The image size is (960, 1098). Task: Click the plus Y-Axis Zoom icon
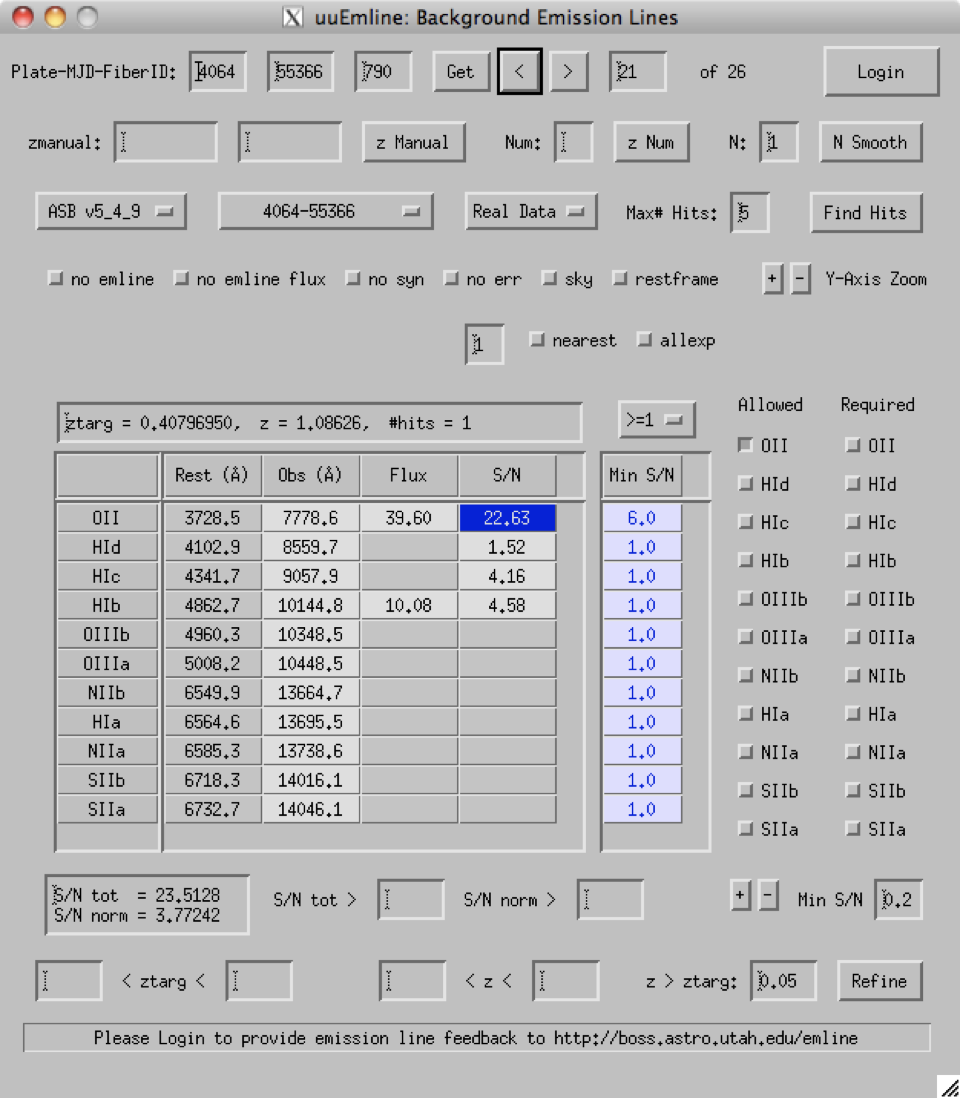772,279
